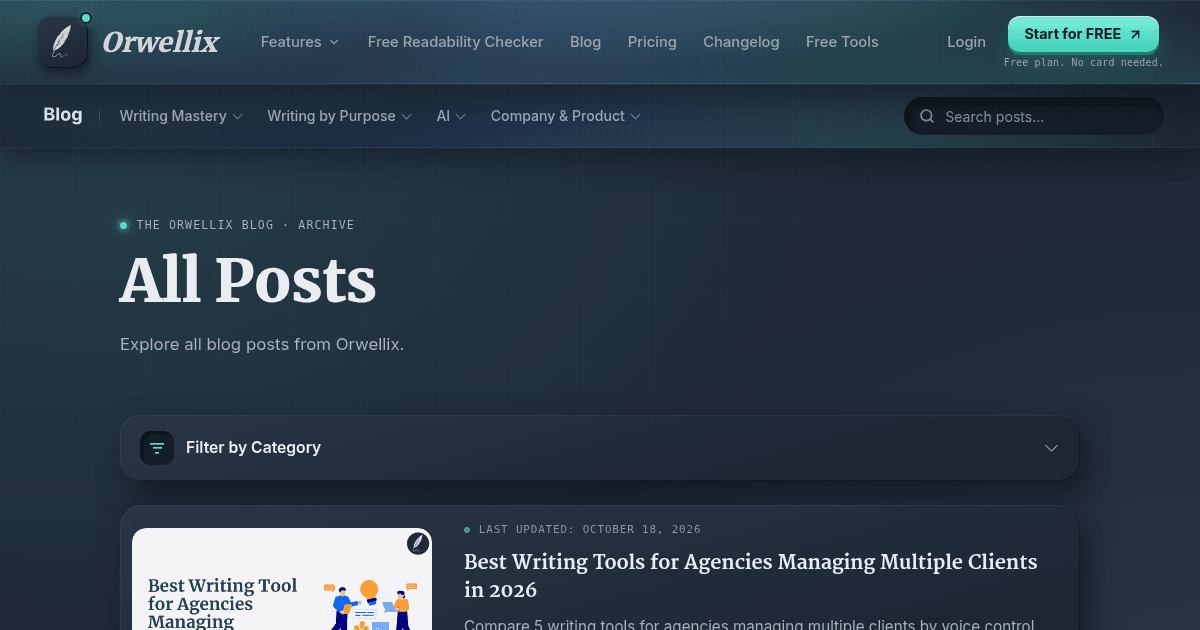Click the Orwellix brand name

coord(161,42)
